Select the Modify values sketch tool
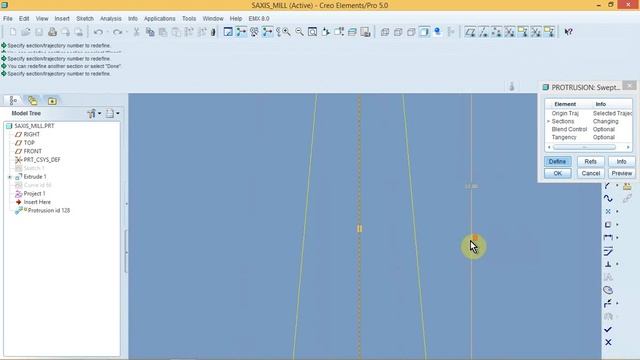640x360 pixels. 608,251
